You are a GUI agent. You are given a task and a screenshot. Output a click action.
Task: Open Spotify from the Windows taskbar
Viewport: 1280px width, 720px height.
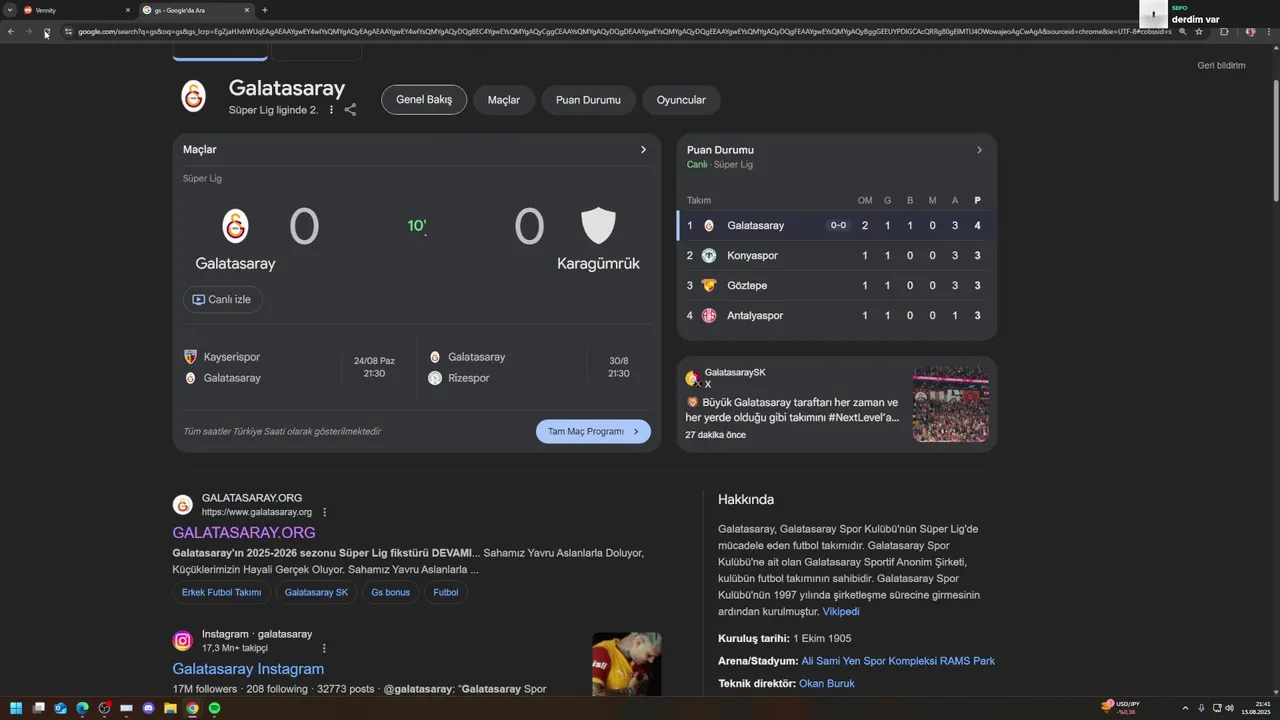(214, 708)
